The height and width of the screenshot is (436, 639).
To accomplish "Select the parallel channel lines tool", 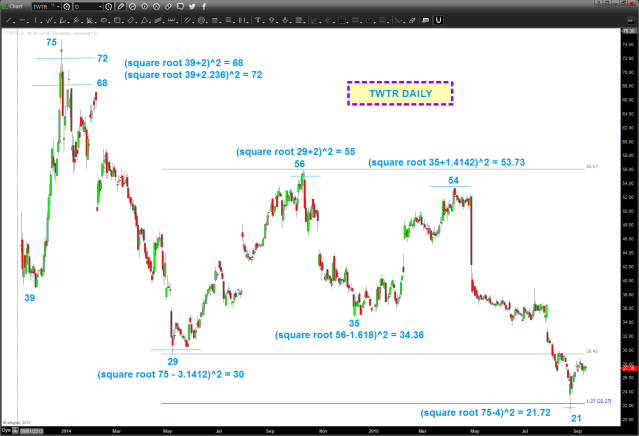I will [x=187, y=20].
